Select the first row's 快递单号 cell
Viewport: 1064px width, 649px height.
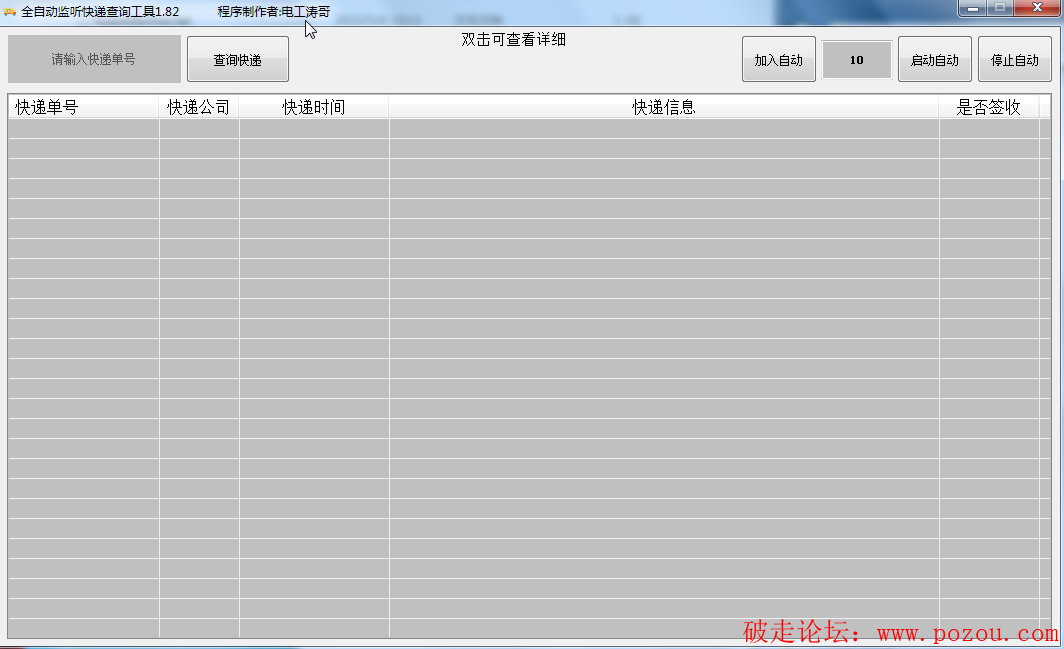coord(84,128)
